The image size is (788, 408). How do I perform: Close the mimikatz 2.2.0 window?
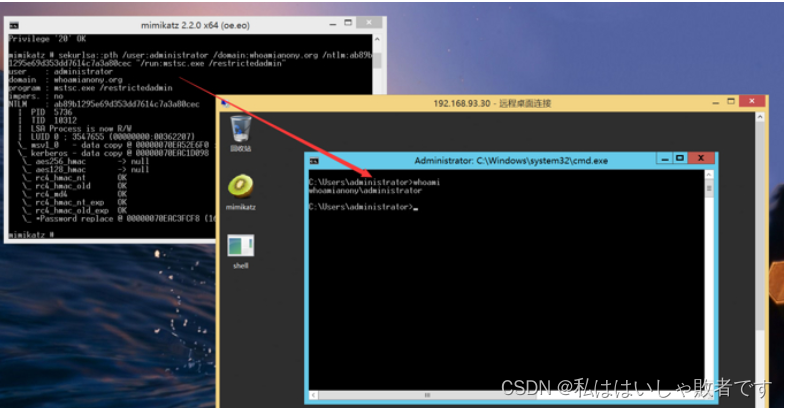tap(370, 23)
